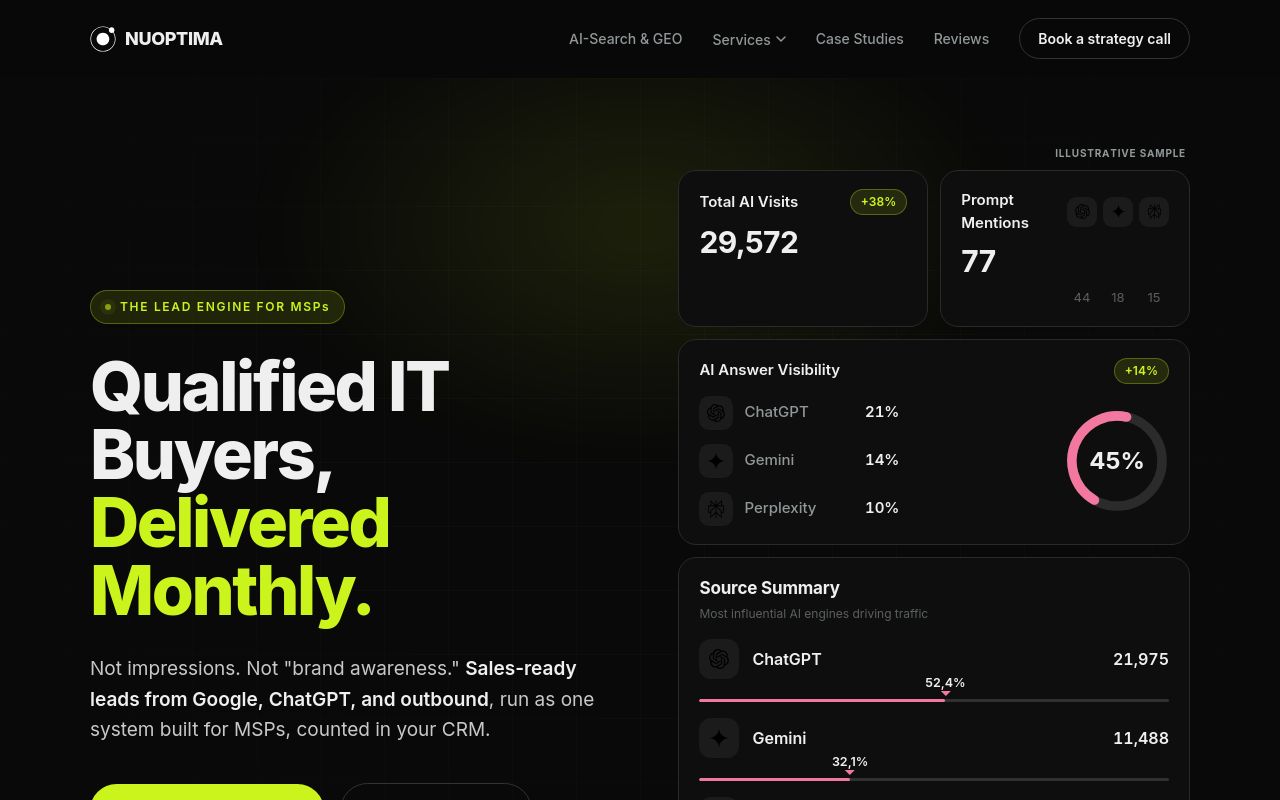Screen dimensions: 1280x800
Task: Click the 77 Prompt Mentions value
Action: (x=978, y=261)
